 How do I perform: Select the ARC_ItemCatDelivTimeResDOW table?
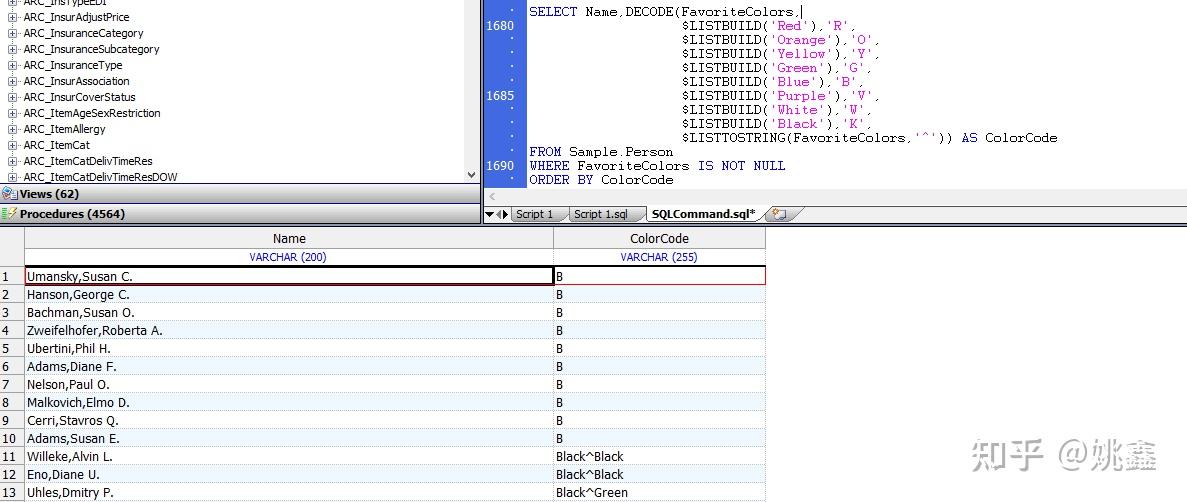click(101, 177)
